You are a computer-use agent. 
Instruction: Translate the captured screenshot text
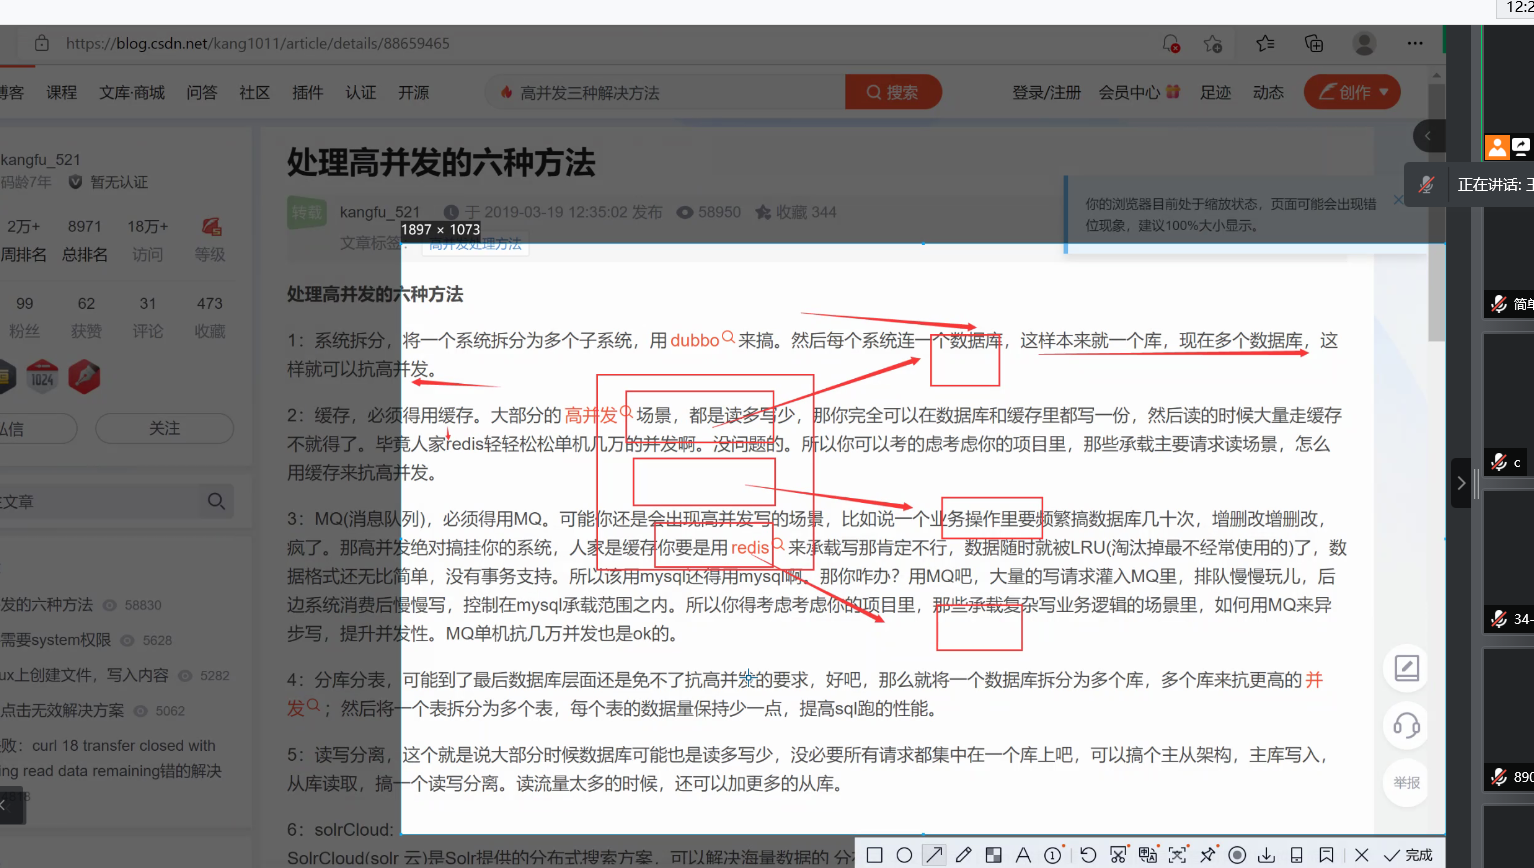pos(1148,855)
